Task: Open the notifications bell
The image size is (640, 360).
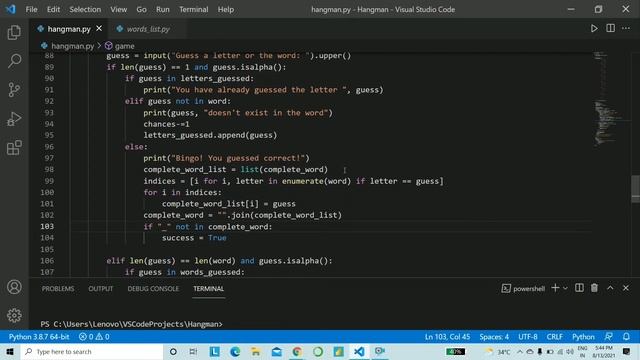Action: (626, 337)
